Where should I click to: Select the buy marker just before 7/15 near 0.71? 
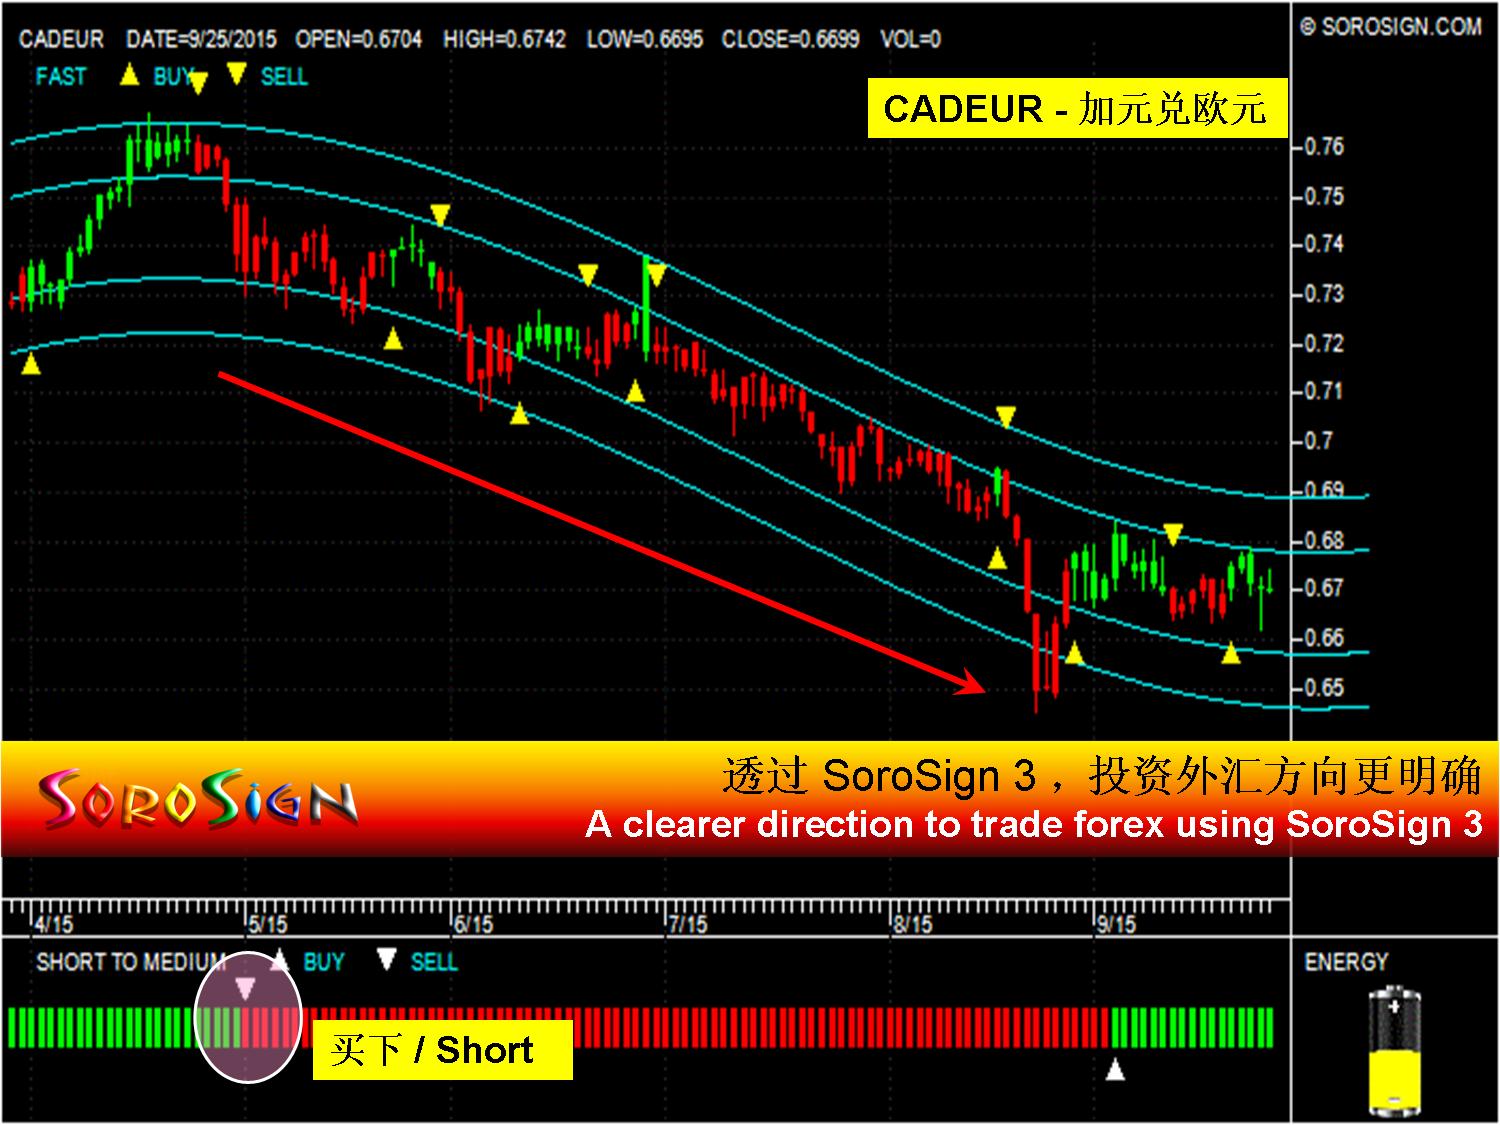click(635, 391)
